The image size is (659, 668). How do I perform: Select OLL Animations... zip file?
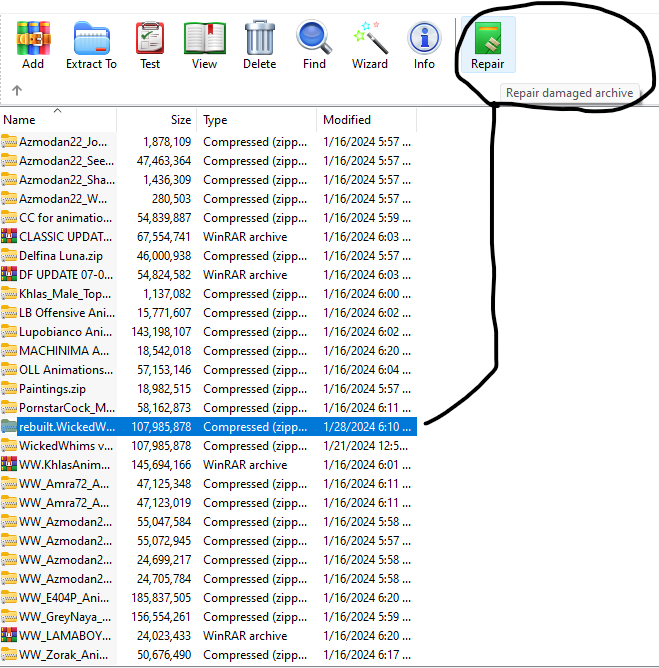click(x=208, y=370)
